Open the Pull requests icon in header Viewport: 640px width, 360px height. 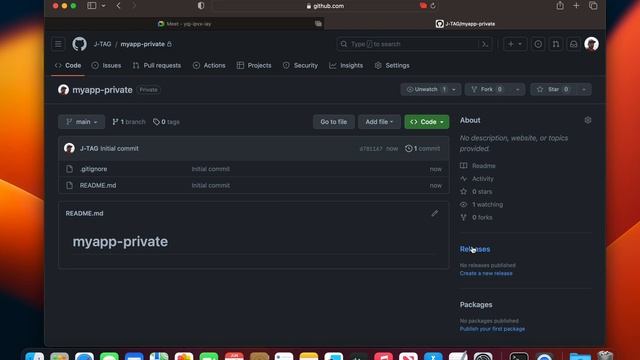click(556, 44)
